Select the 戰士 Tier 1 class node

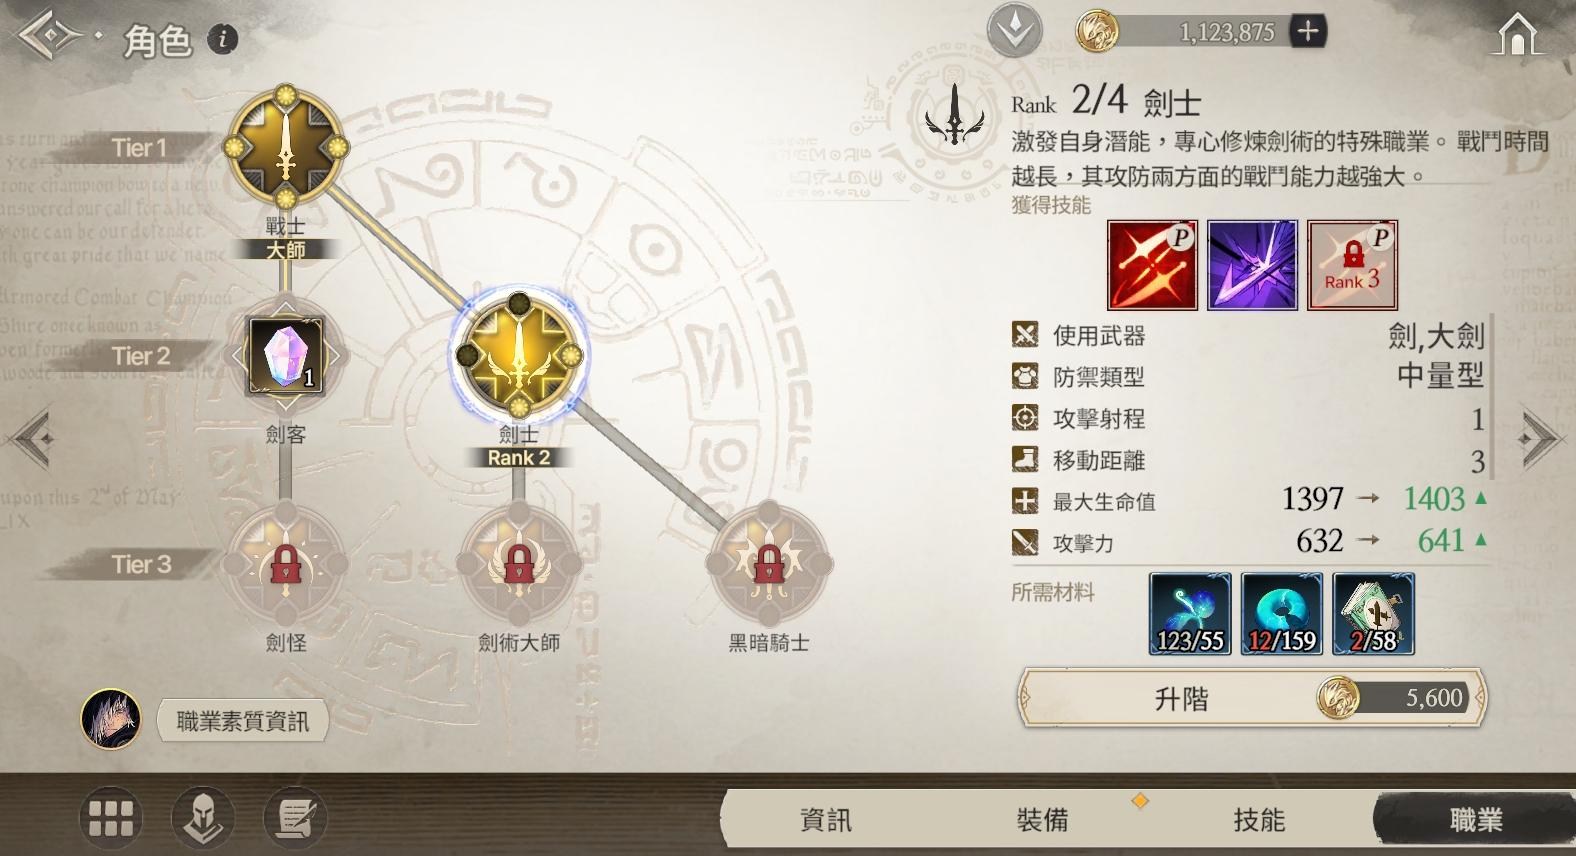click(x=286, y=147)
